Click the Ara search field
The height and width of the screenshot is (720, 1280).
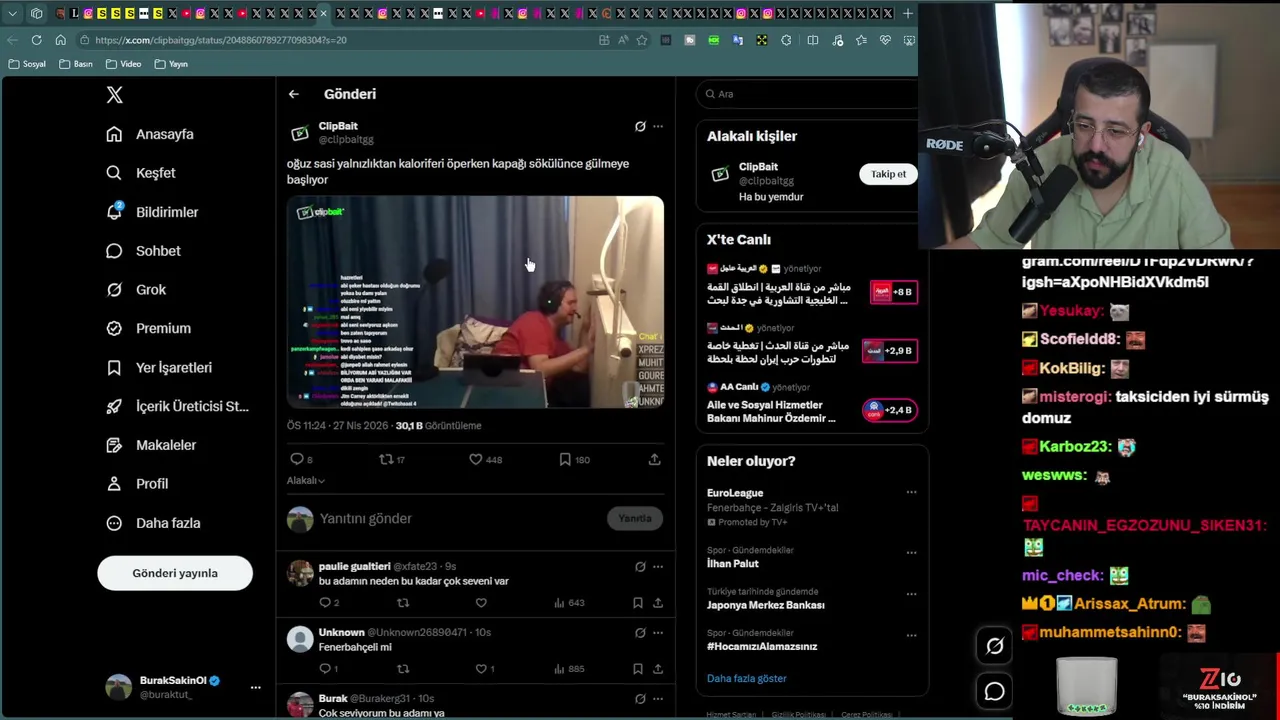coord(810,94)
